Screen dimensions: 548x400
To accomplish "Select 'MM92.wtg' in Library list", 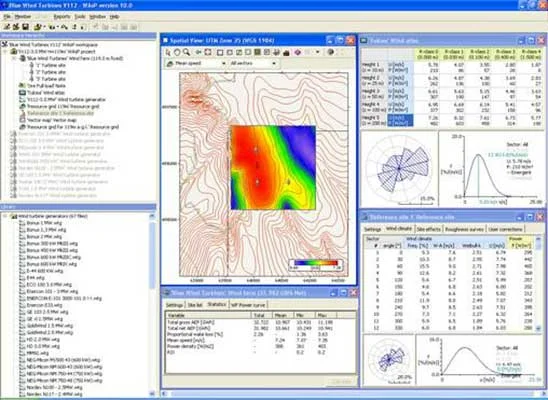I will pos(38,353).
